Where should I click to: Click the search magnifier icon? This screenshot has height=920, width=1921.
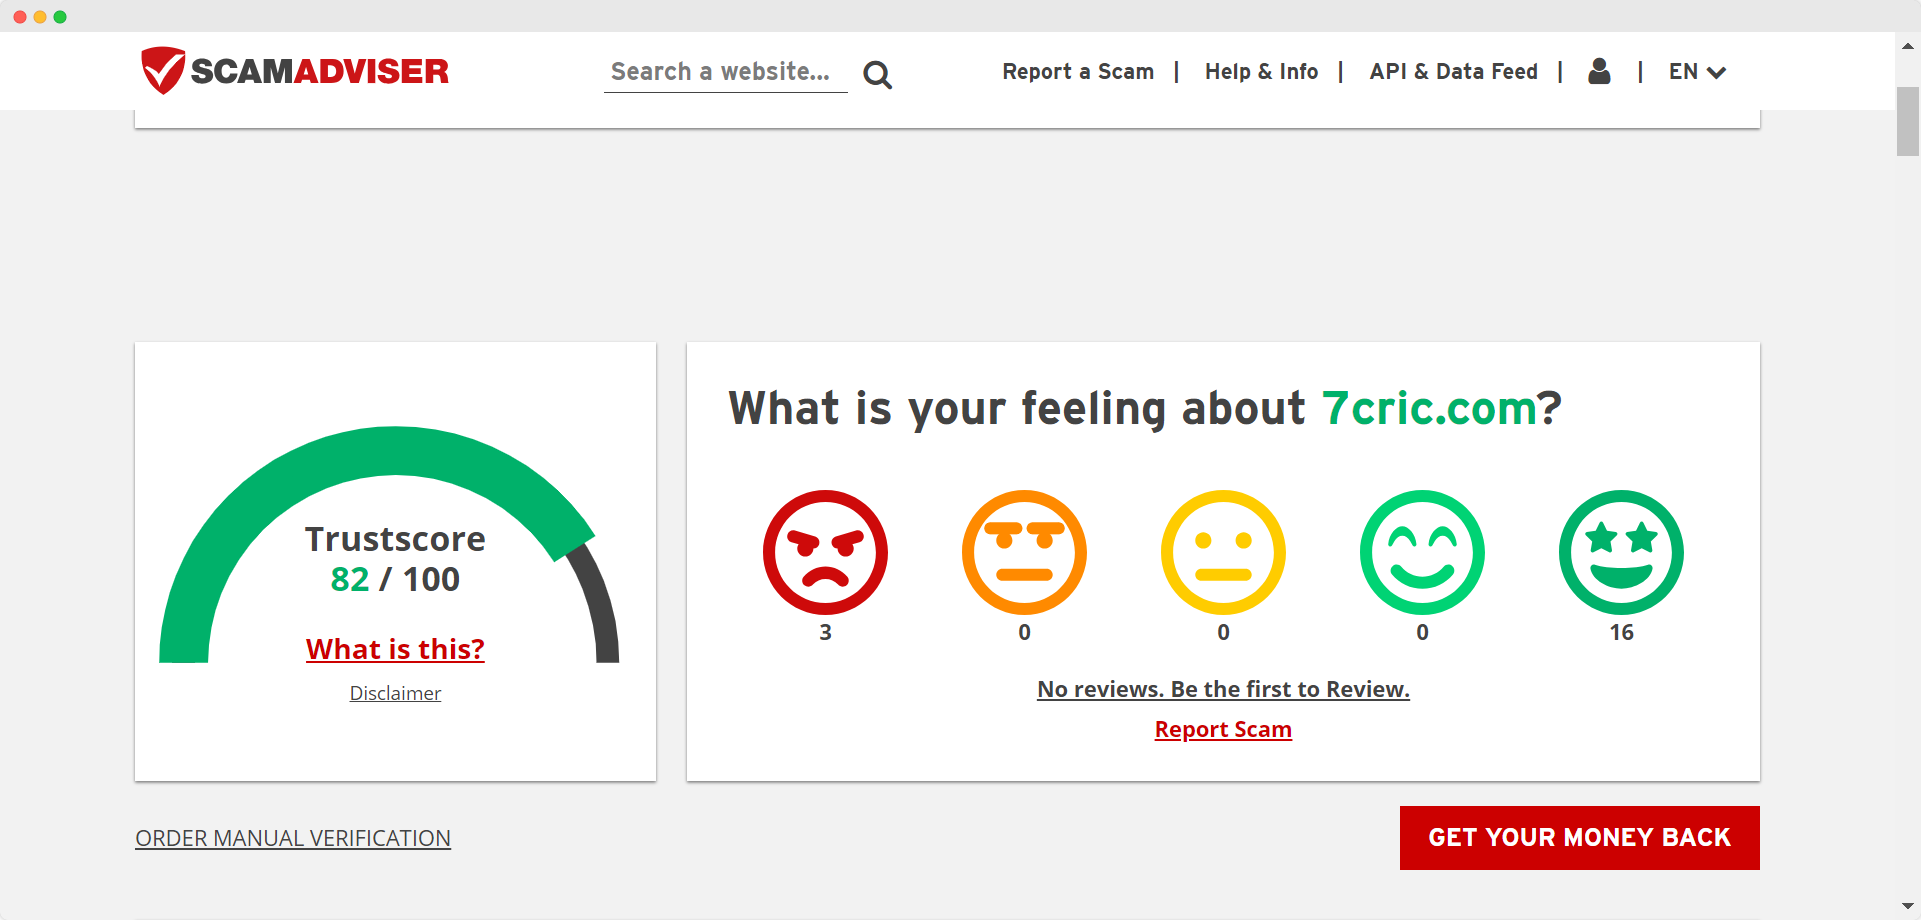[877, 75]
